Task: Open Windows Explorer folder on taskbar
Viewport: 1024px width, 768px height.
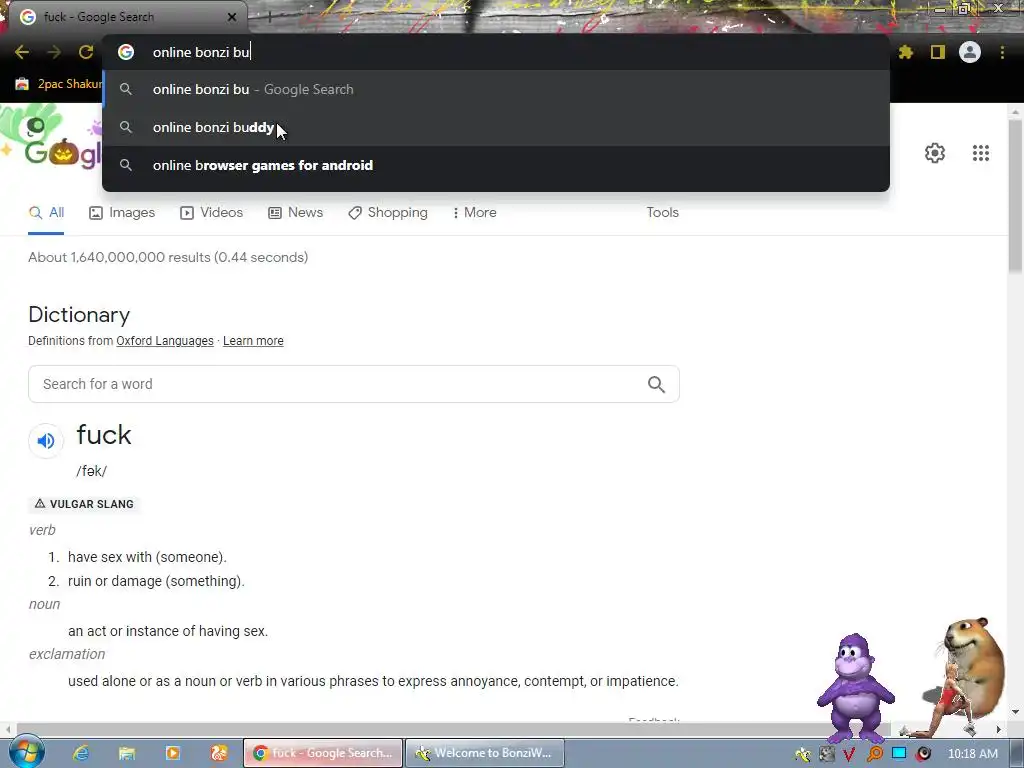Action: 127,753
